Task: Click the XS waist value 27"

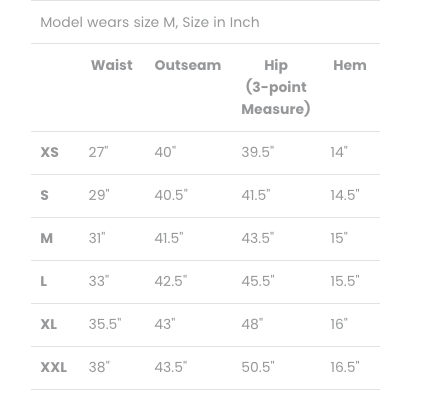Action: [98, 152]
